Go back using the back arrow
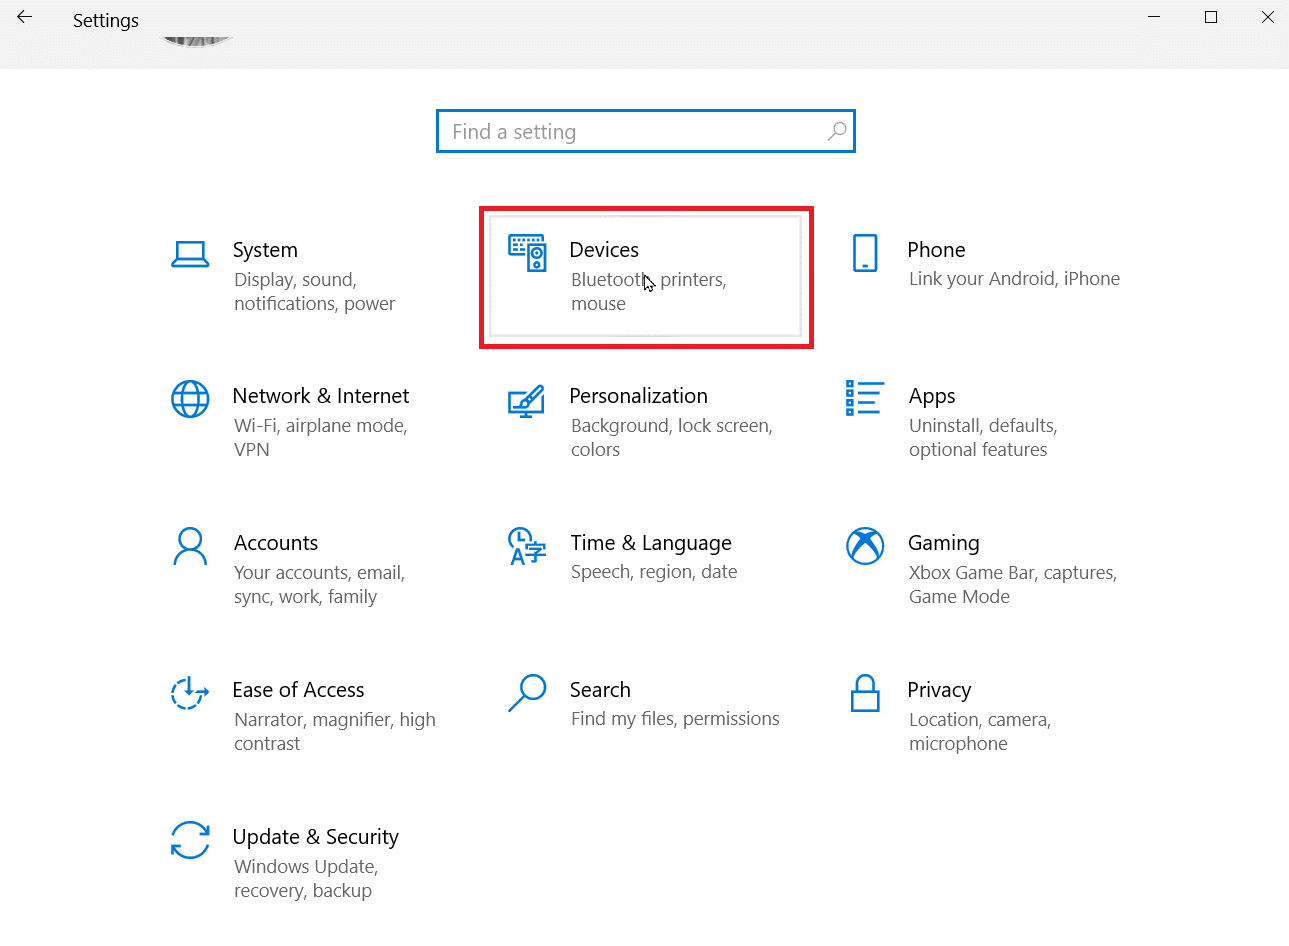This screenshot has width=1289, height=946. [x=25, y=17]
